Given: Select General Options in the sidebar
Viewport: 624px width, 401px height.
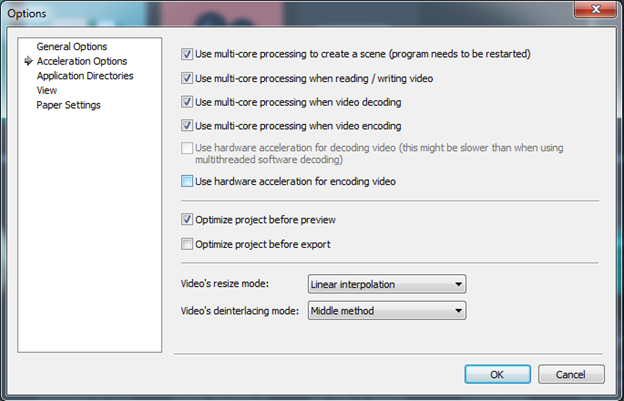Looking at the screenshot, I should 72,47.
